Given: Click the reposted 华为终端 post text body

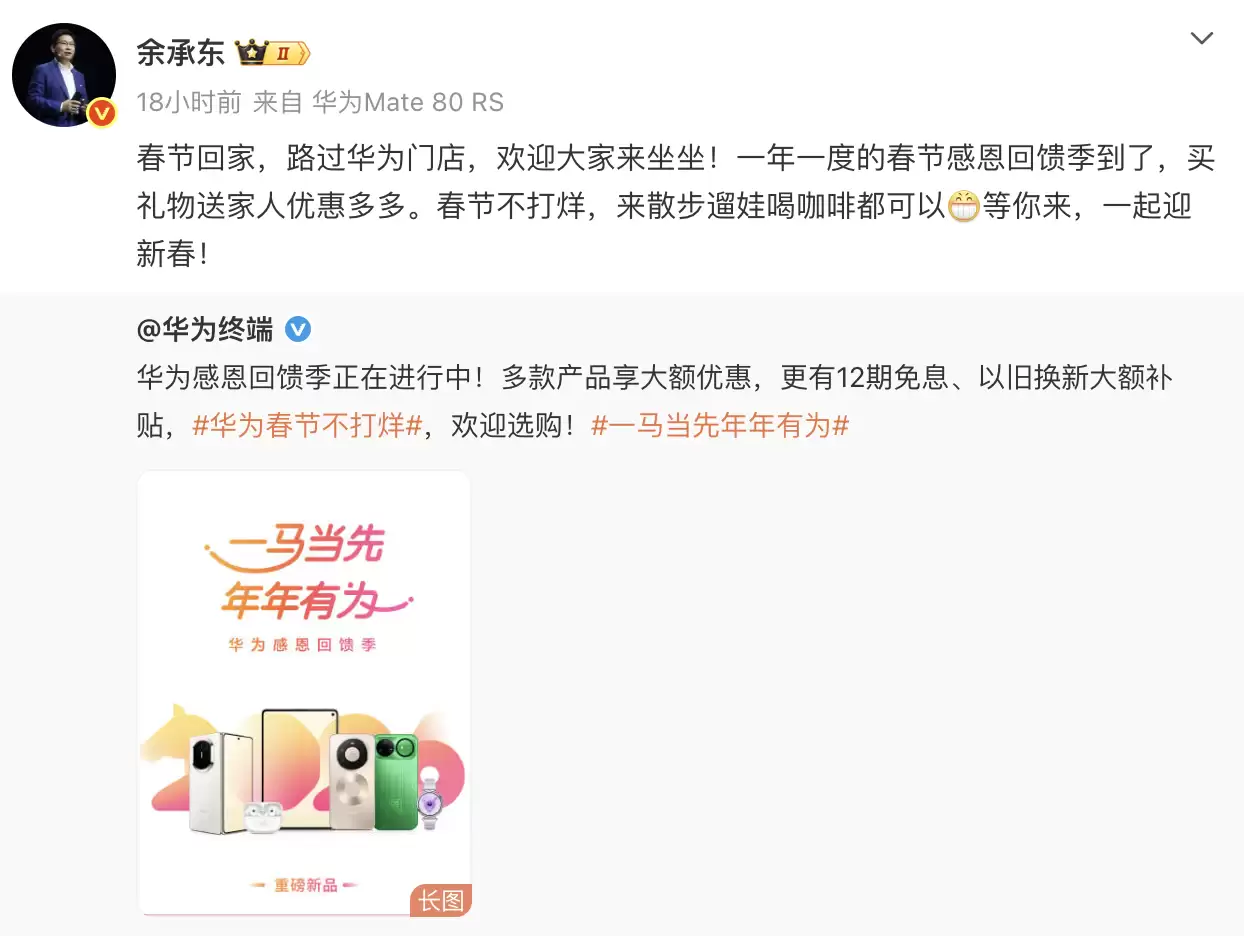Looking at the screenshot, I should [x=655, y=401].
